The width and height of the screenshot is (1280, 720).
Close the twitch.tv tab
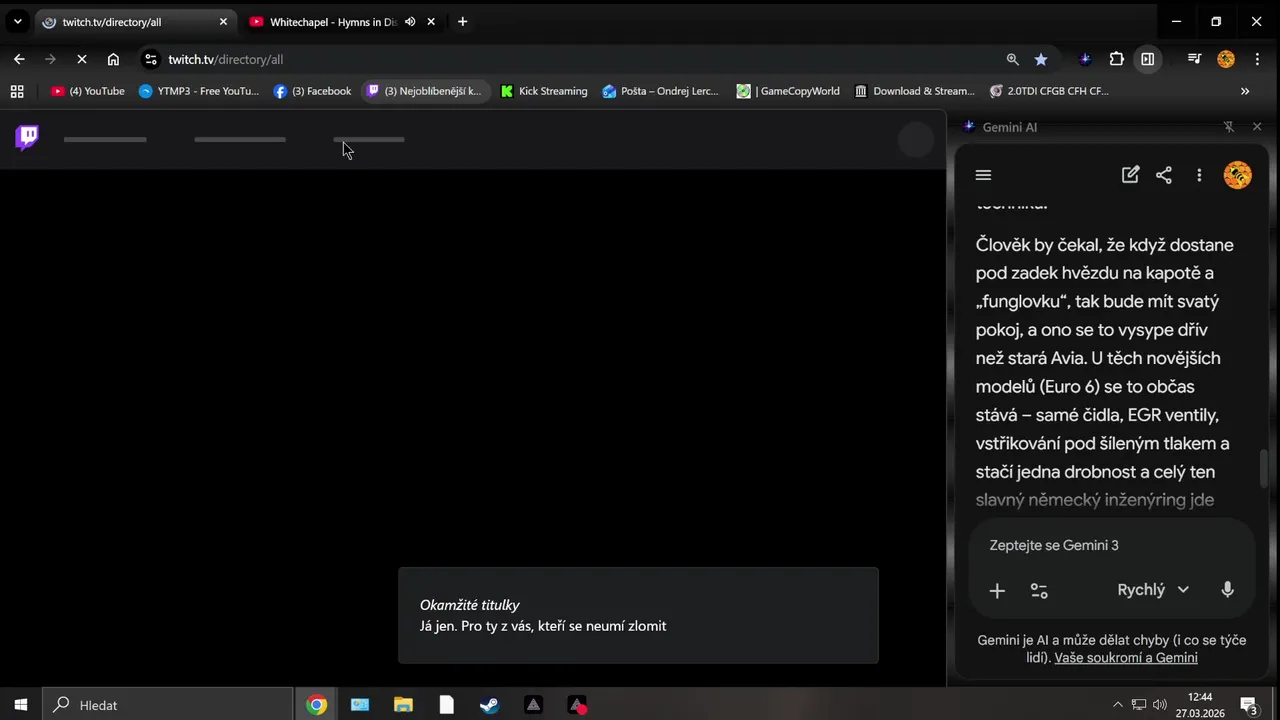(223, 22)
